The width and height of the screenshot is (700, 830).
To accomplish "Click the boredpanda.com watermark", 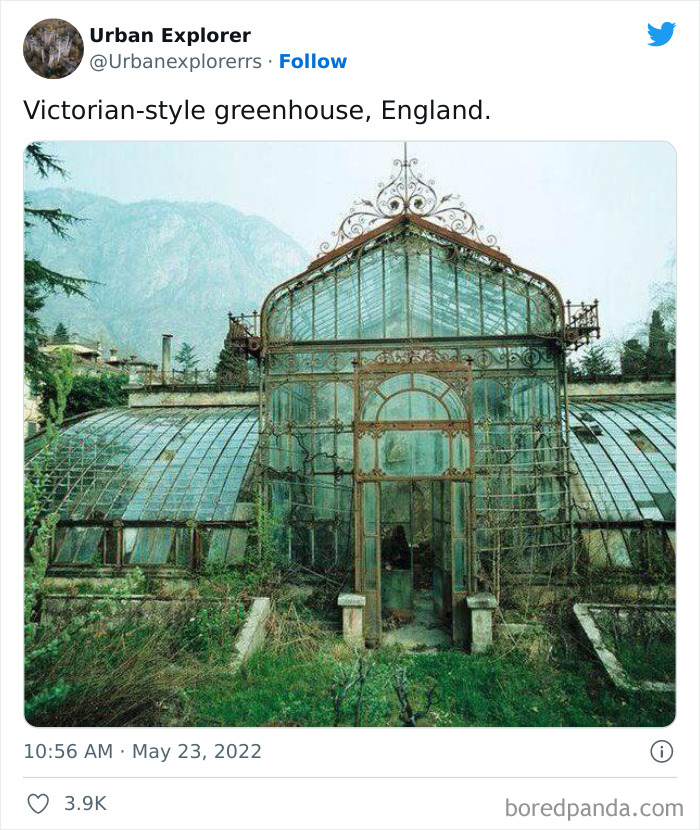I will click(594, 807).
